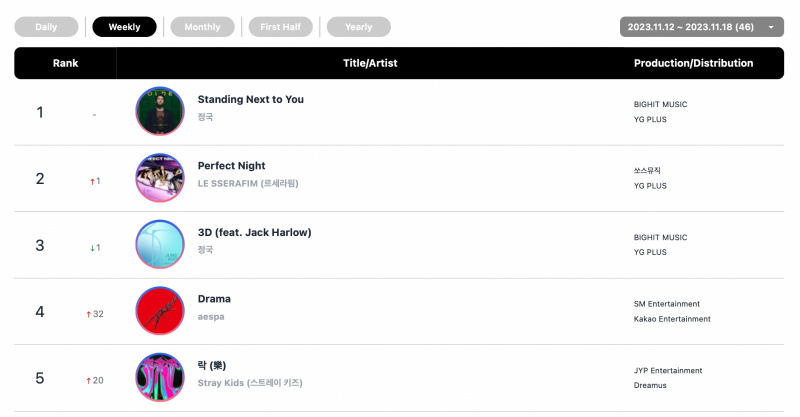Click the dropdown arrow beside week 46
Image resolution: width=800 pixels, height=417 pixels.
tap(771, 27)
